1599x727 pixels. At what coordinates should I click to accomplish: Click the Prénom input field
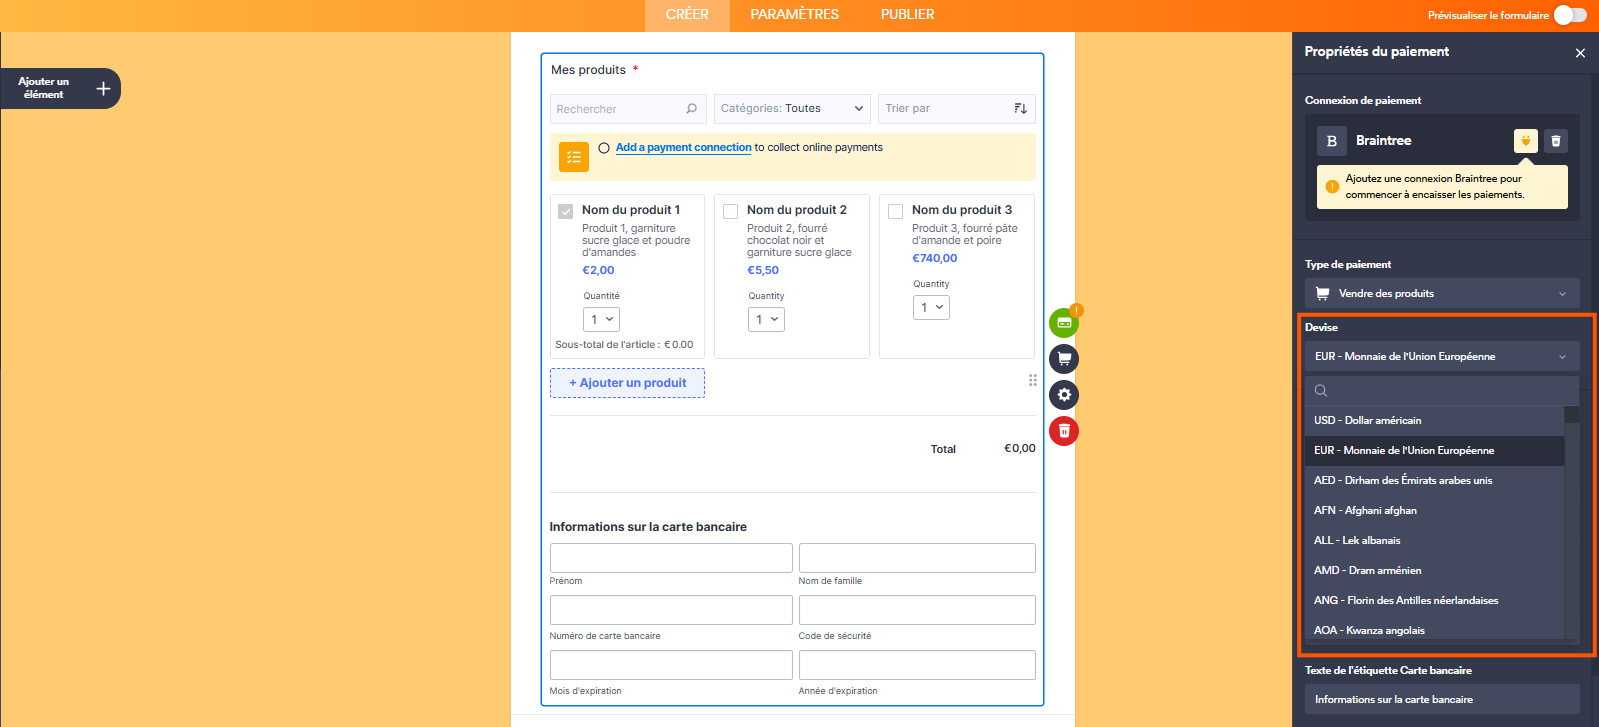tap(671, 558)
